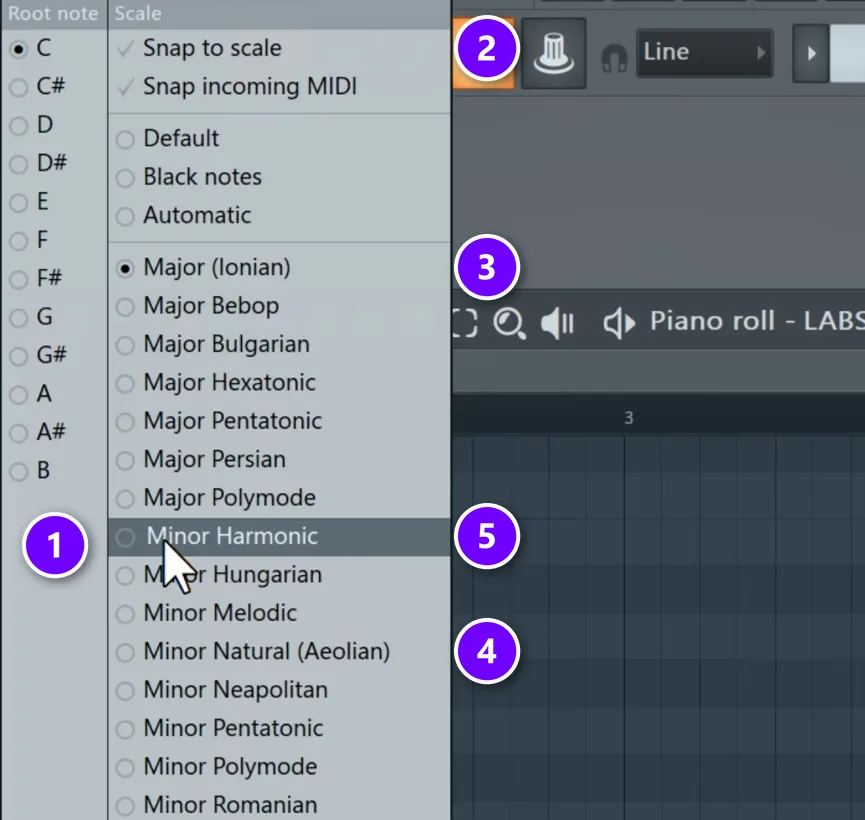
Task: Select the piano roll zoom tool
Action: 509,323
